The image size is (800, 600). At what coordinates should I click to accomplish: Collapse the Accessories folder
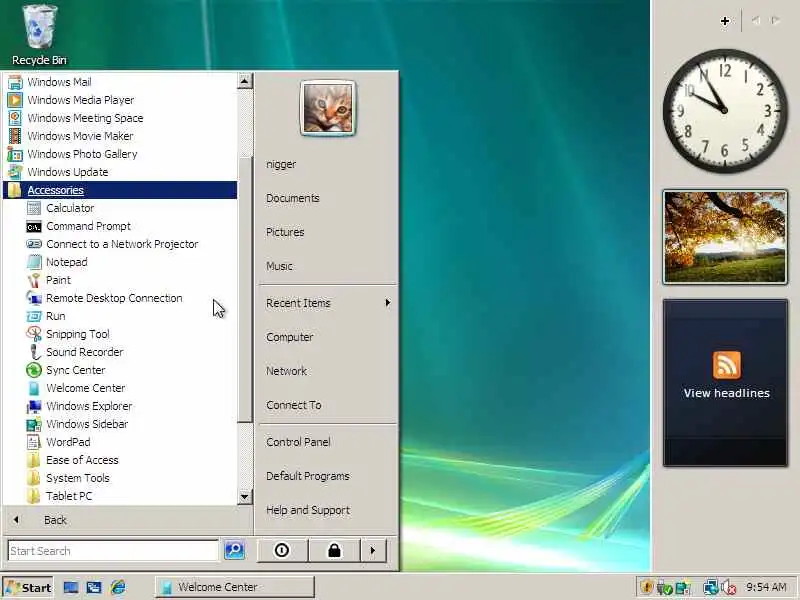[120, 190]
